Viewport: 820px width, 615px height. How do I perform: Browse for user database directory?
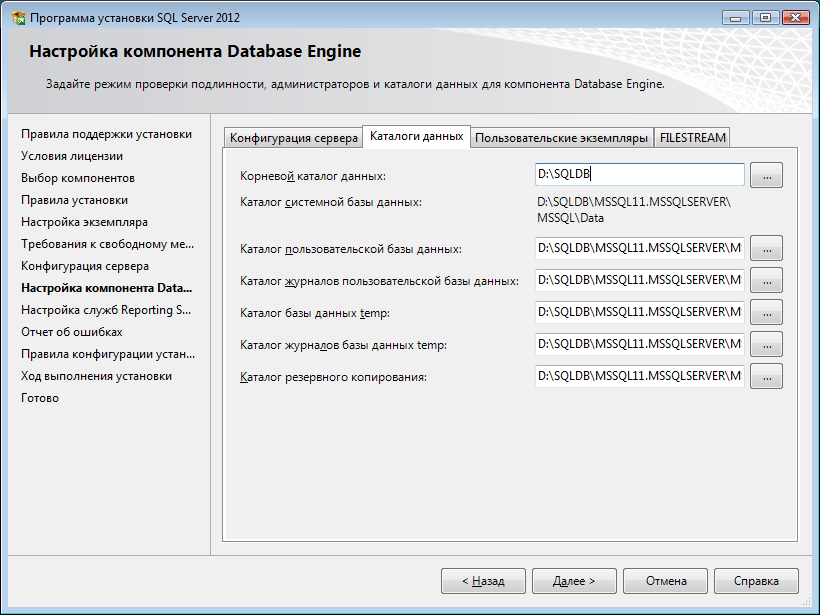click(x=766, y=248)
